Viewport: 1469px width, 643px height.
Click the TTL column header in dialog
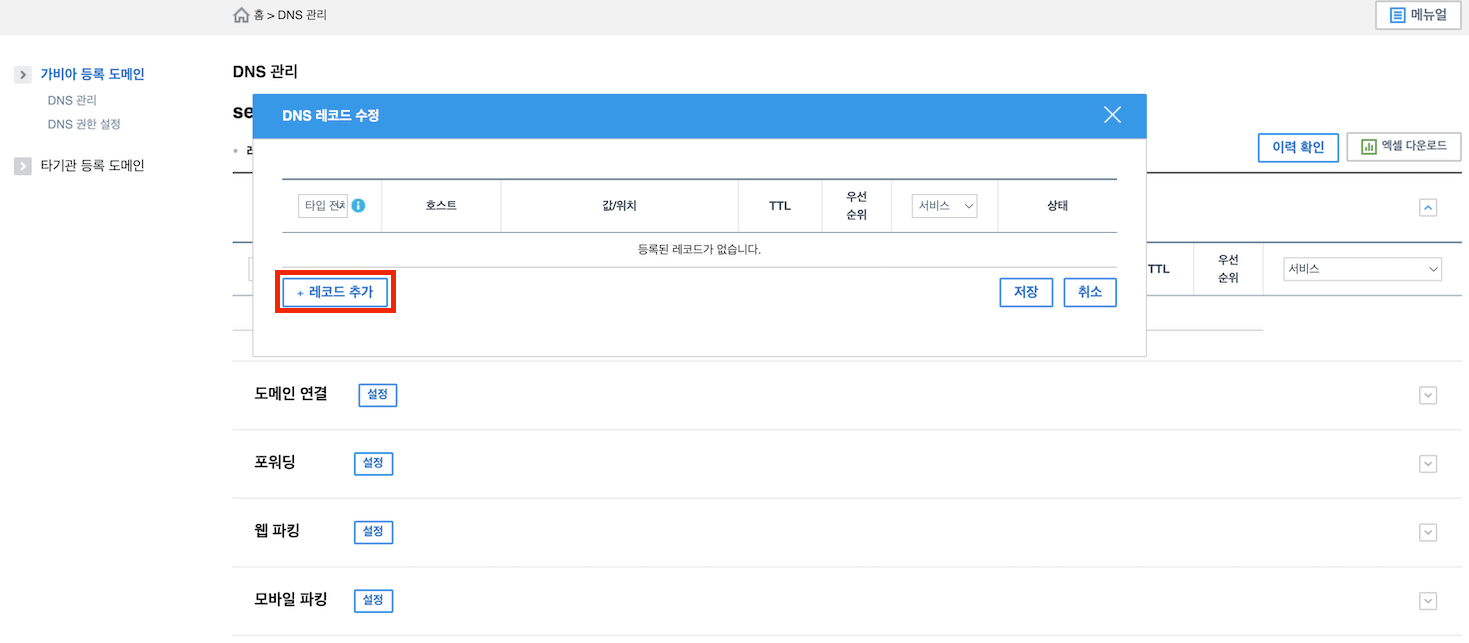pos(780,206)
